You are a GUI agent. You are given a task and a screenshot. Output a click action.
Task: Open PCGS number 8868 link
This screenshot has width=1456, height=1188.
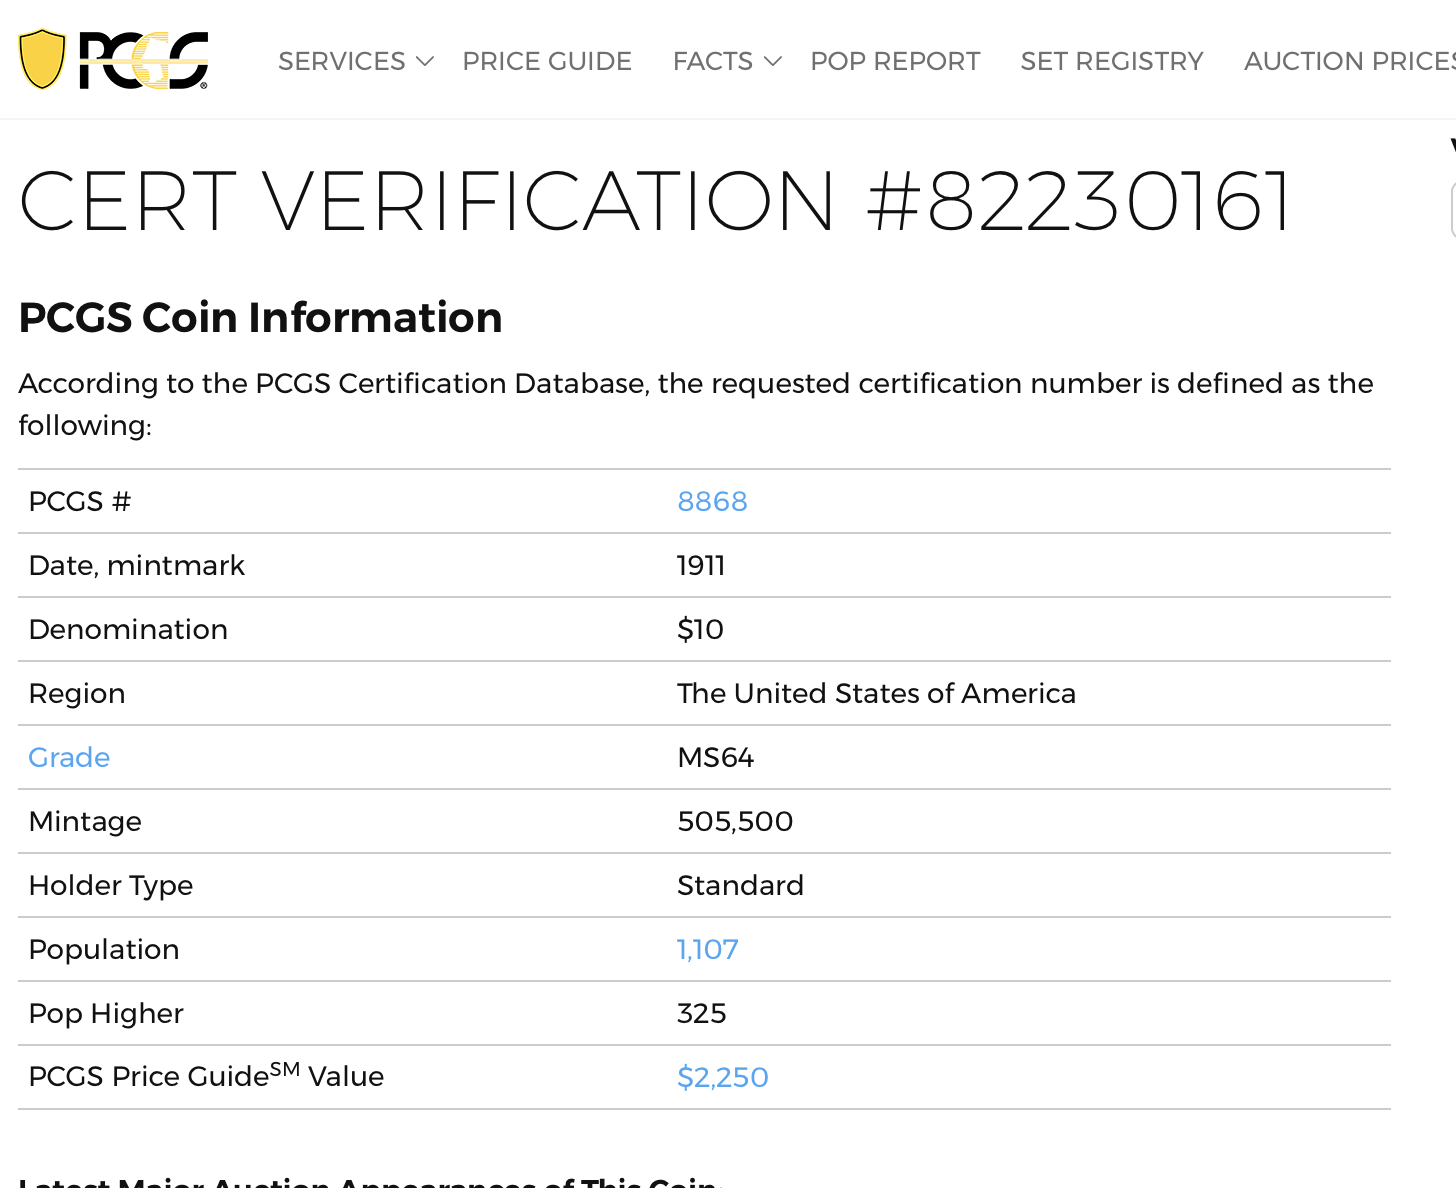click(x=712, y=501)
